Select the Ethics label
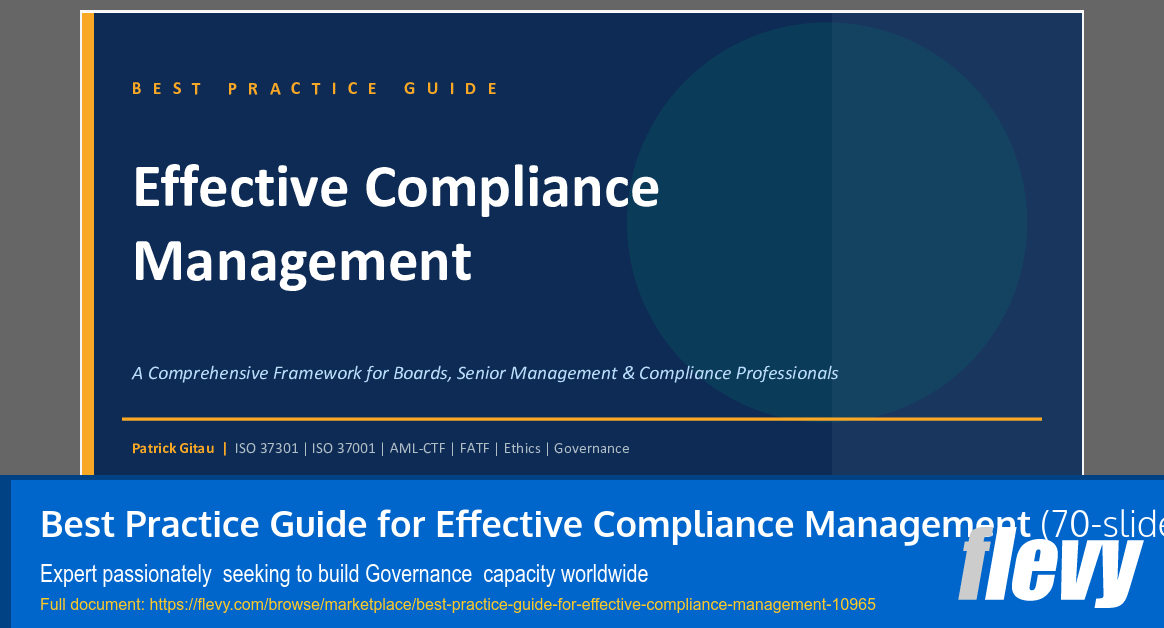Viewport: 1164px width, 628px height. (x=522, y=448)
